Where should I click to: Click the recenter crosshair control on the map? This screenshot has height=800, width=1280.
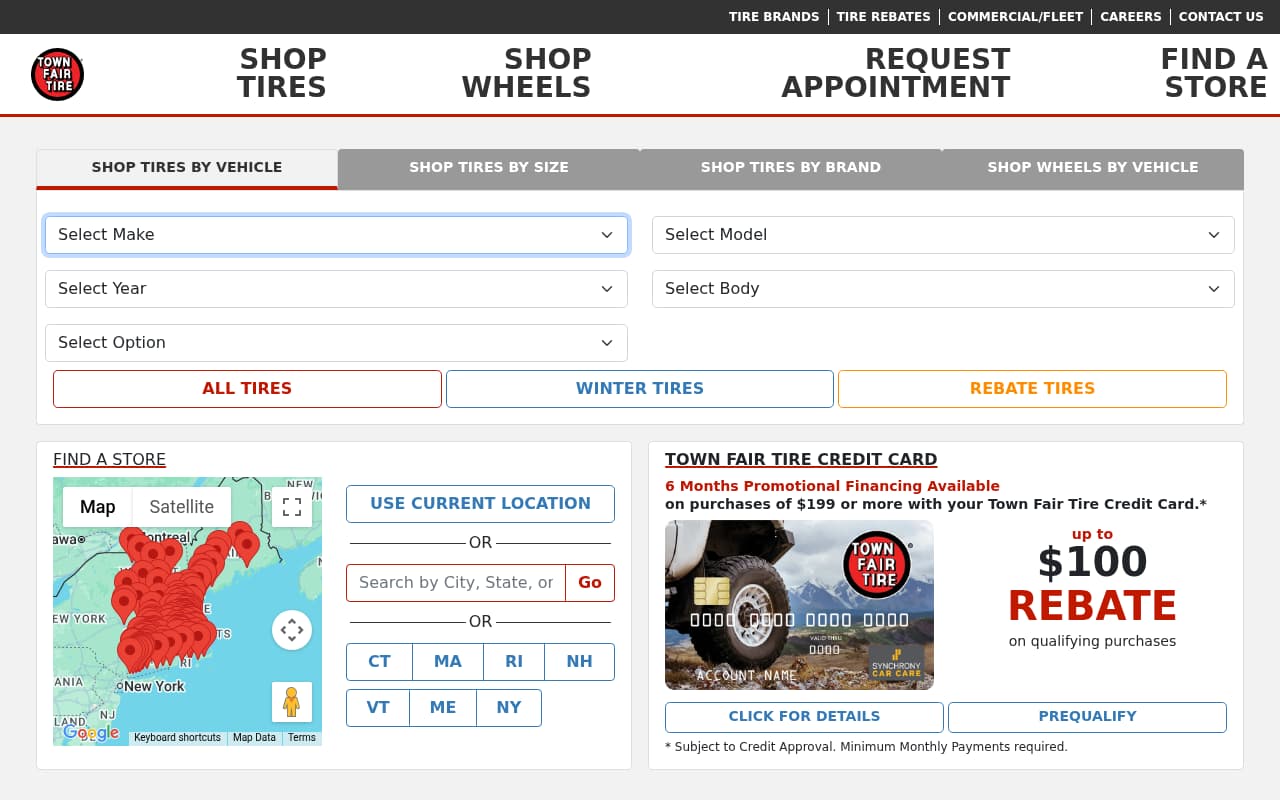pos(291,630)
